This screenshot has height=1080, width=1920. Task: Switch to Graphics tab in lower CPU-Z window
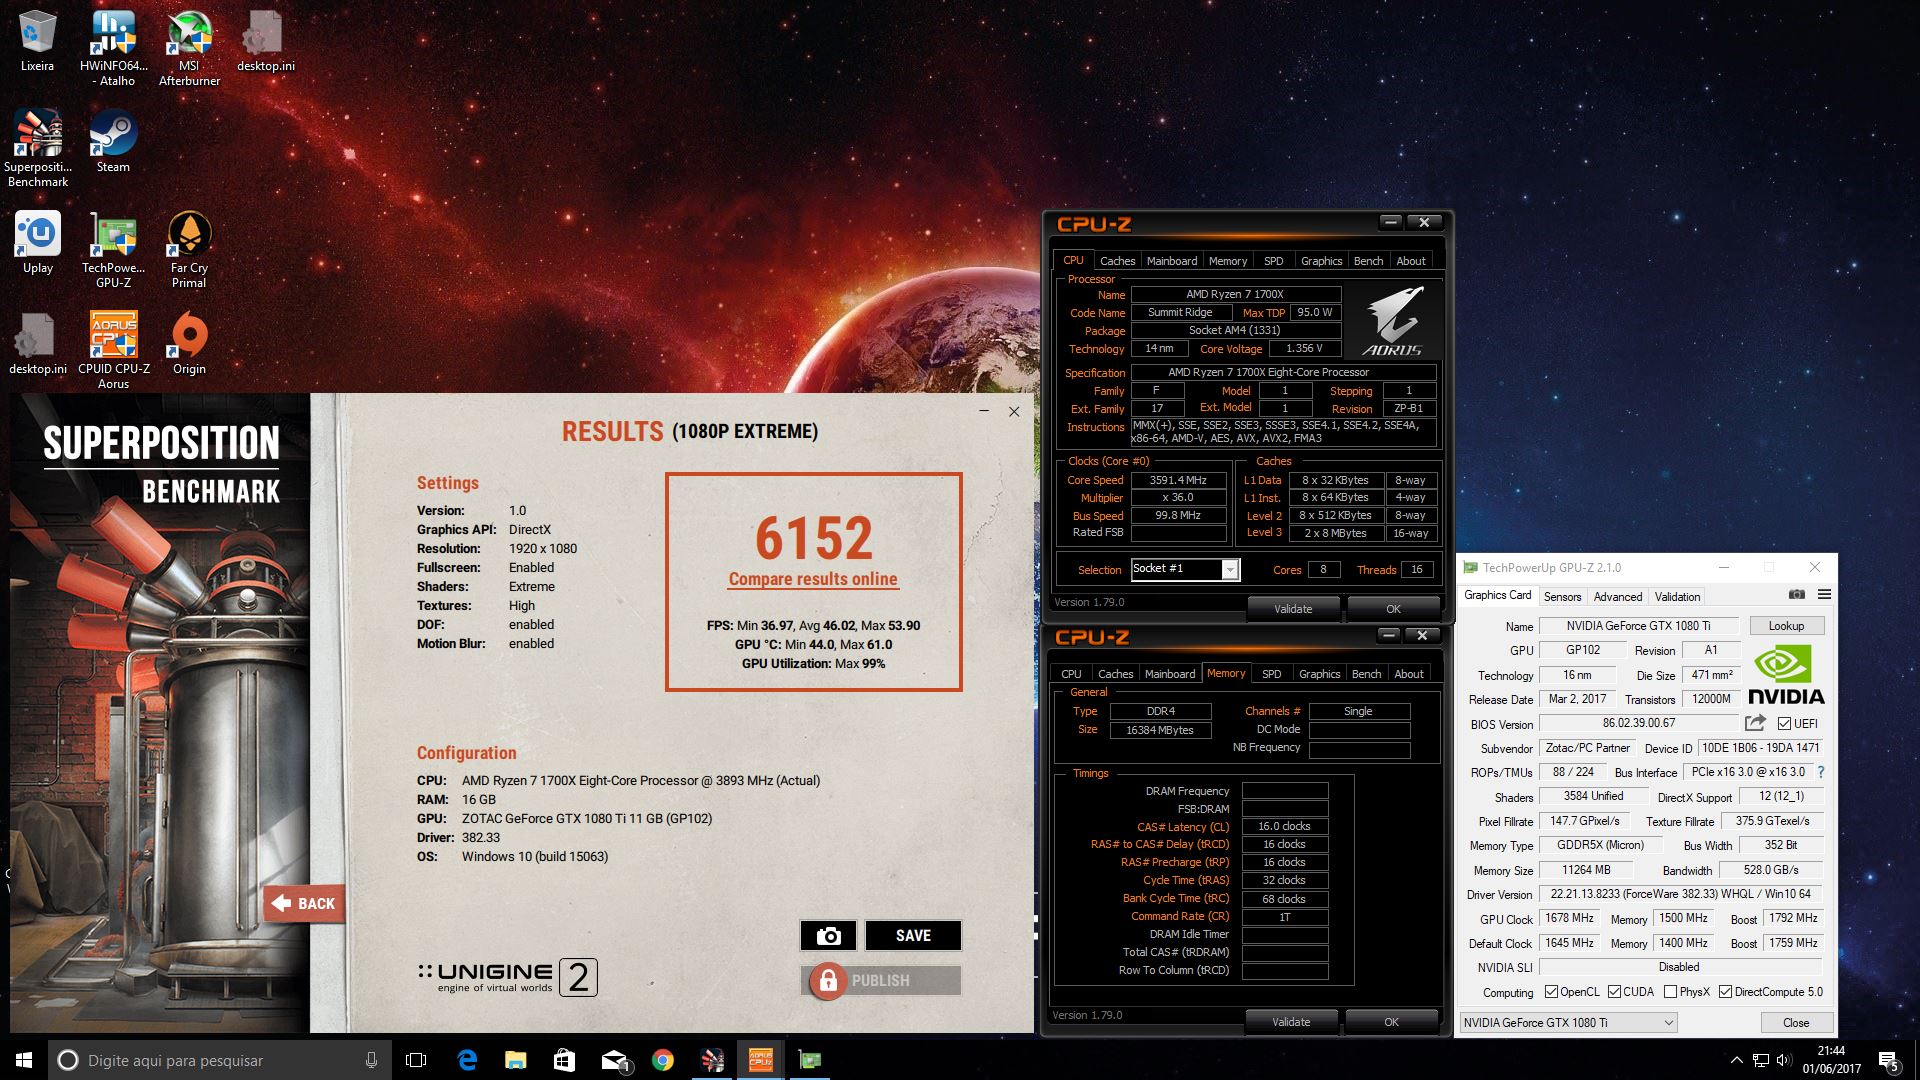(x=1319, y=674)
